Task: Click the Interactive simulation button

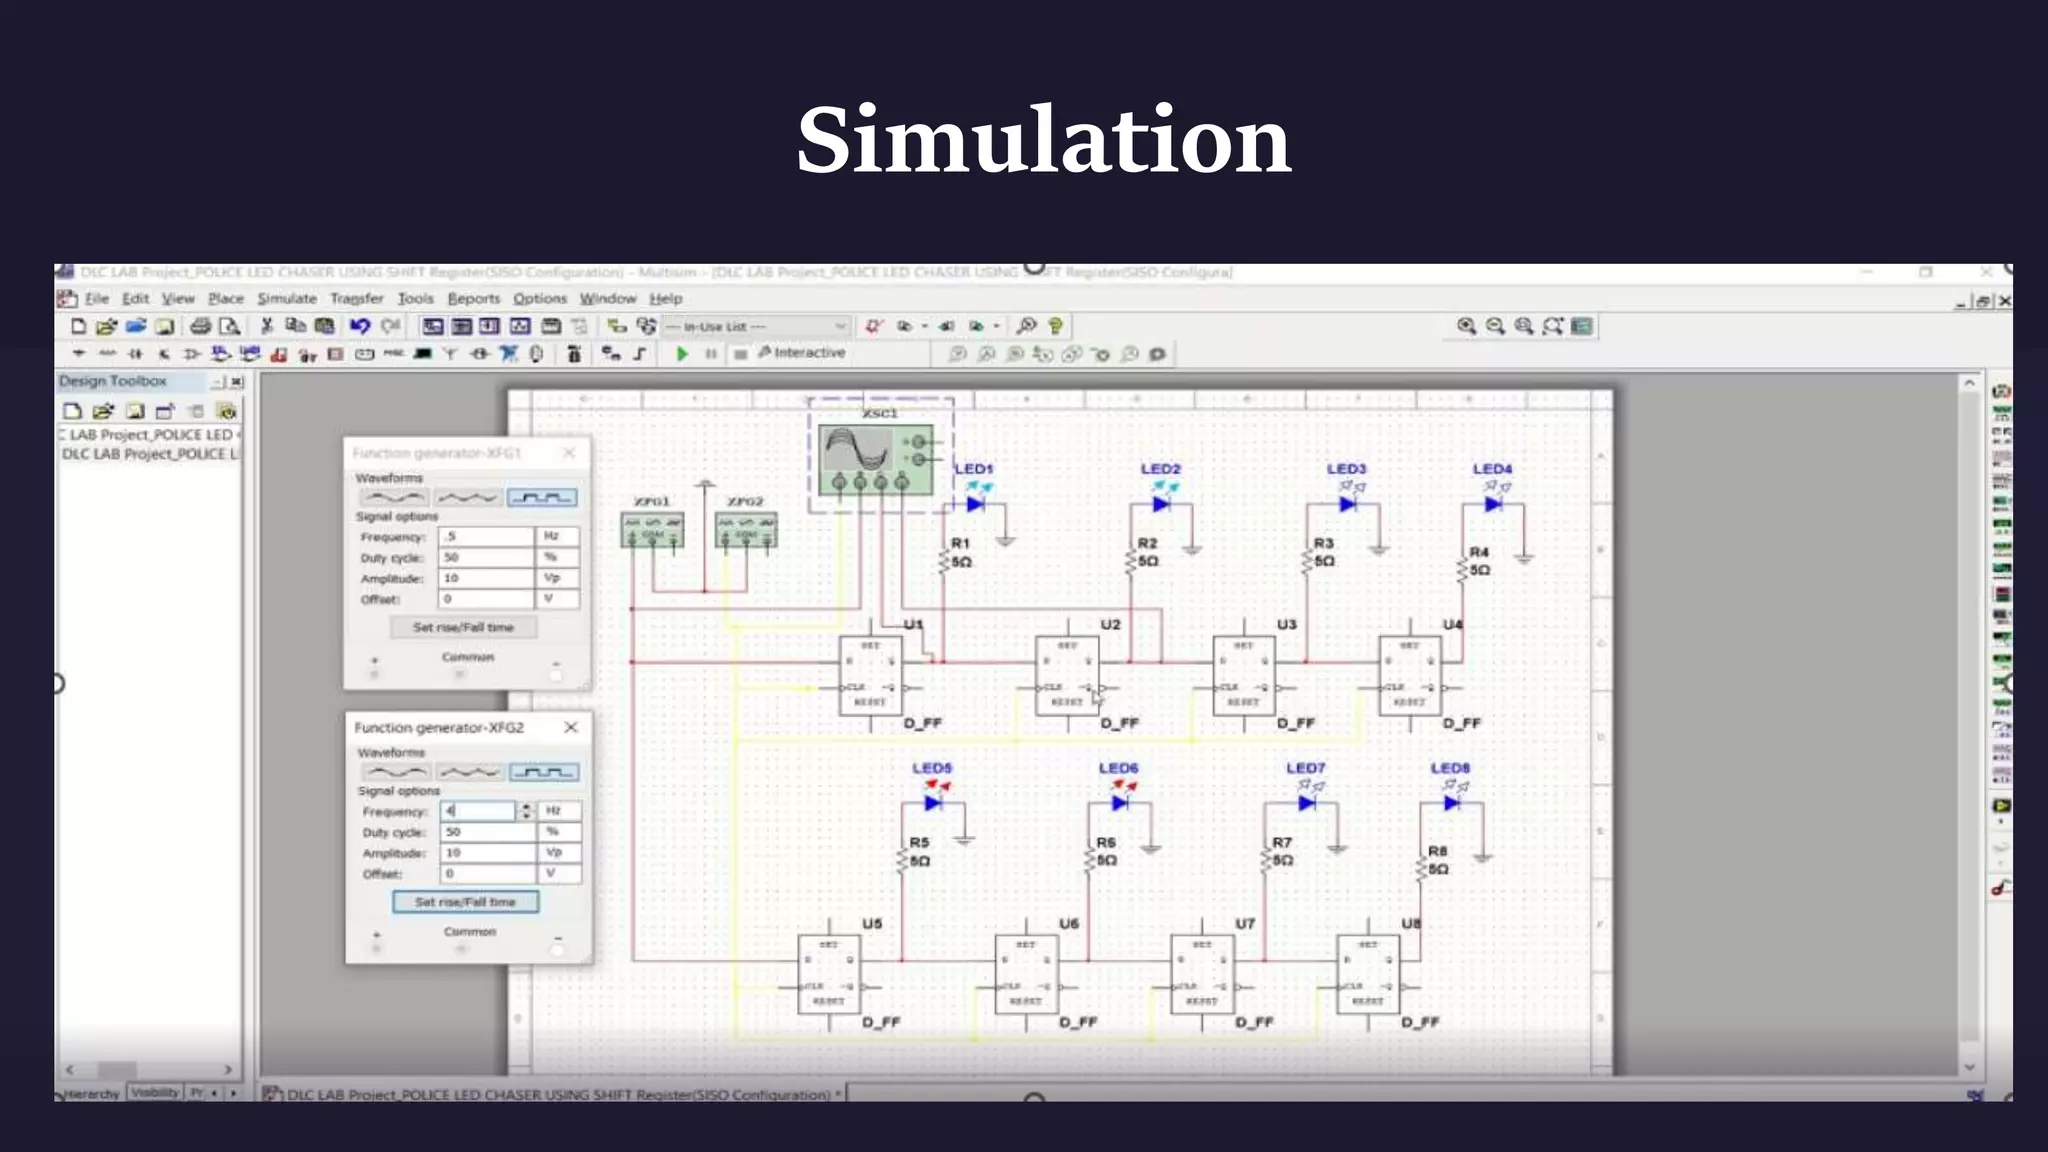Action: (x=802, y=353)
